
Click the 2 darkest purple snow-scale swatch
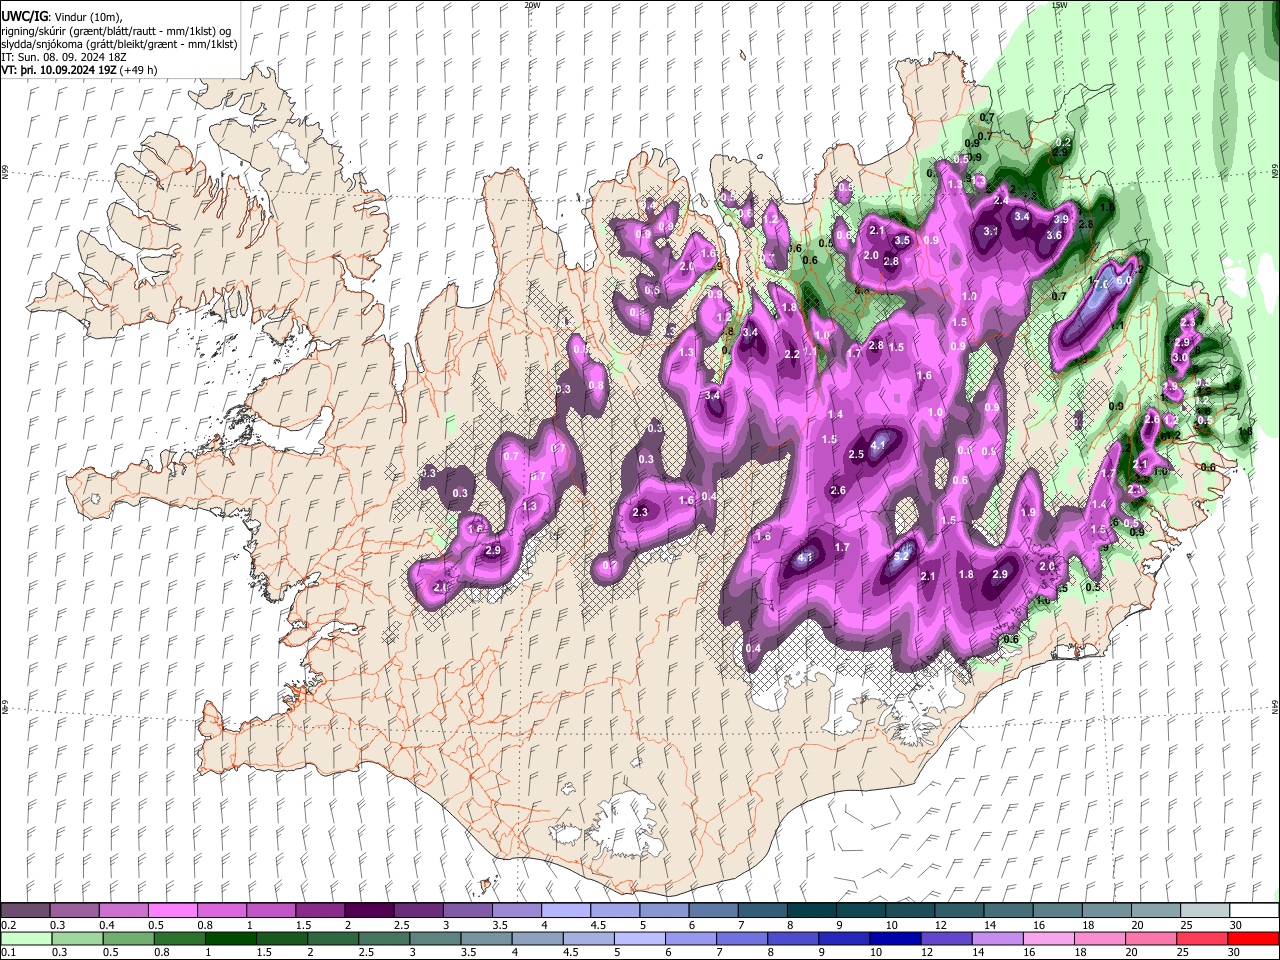pos(368,910)
